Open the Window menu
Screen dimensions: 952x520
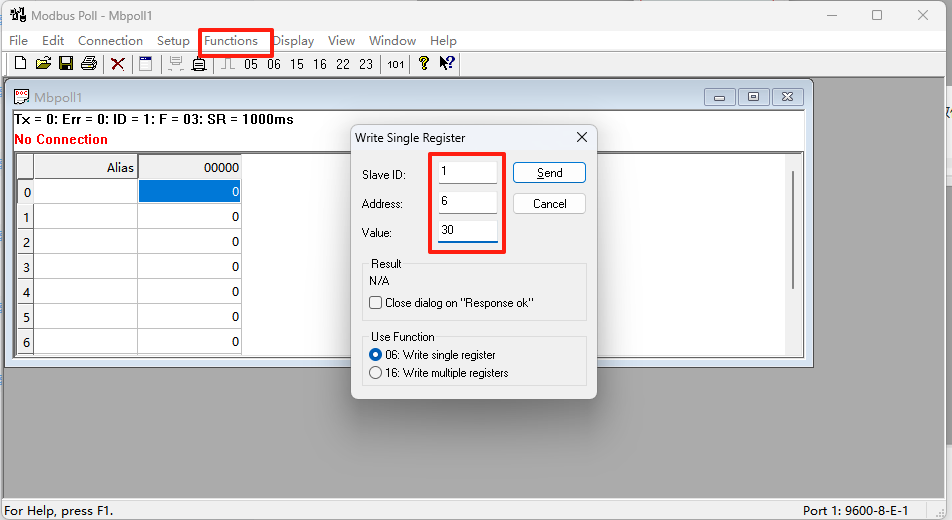[392, 41]
